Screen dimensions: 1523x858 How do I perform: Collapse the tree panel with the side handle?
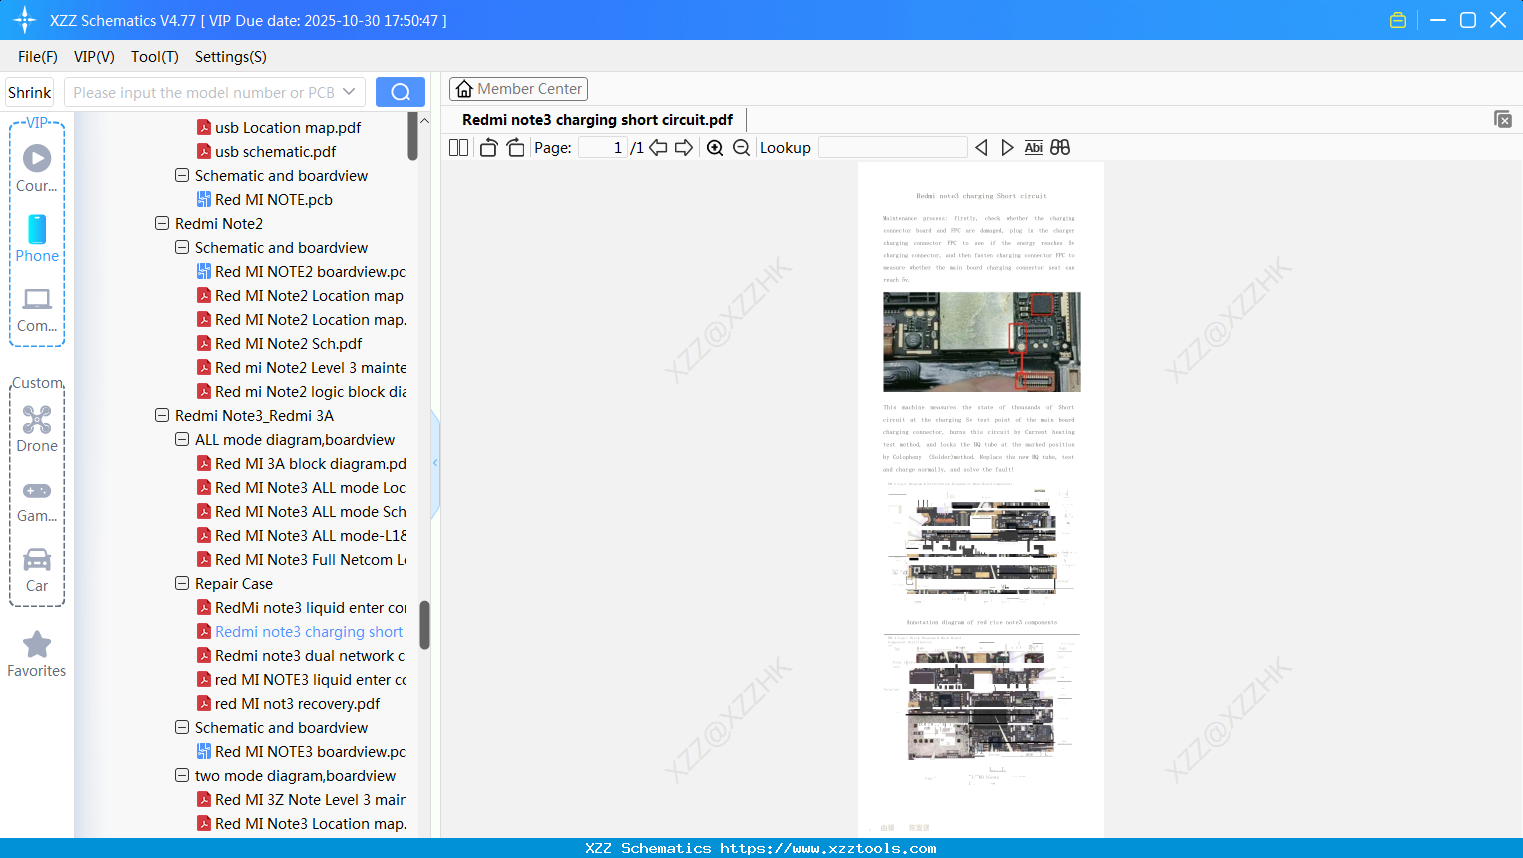(435, 463)
